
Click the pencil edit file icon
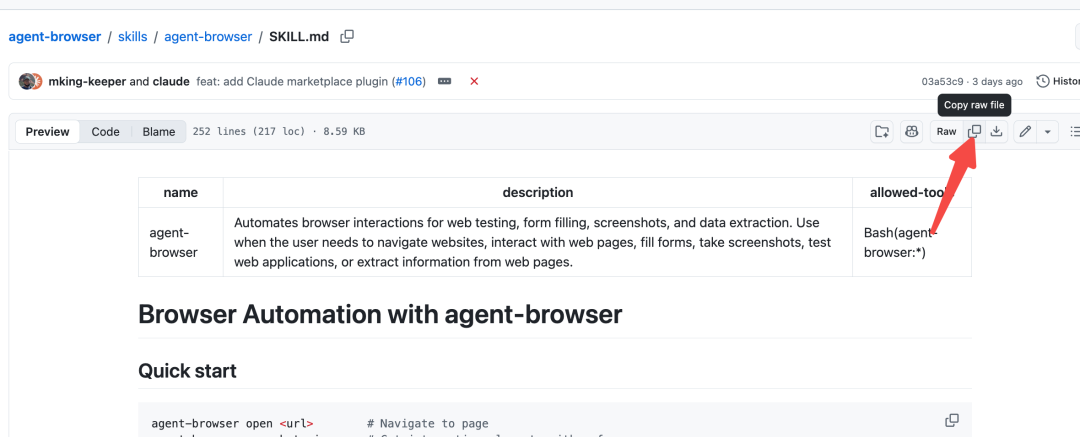(x=1025, y=132)
